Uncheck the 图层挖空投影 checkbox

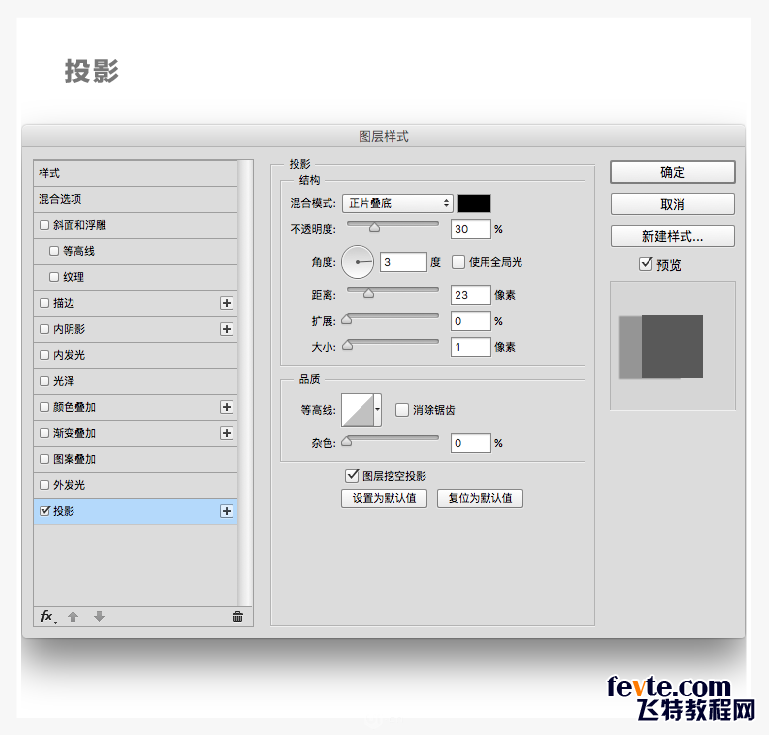point(352,476)
